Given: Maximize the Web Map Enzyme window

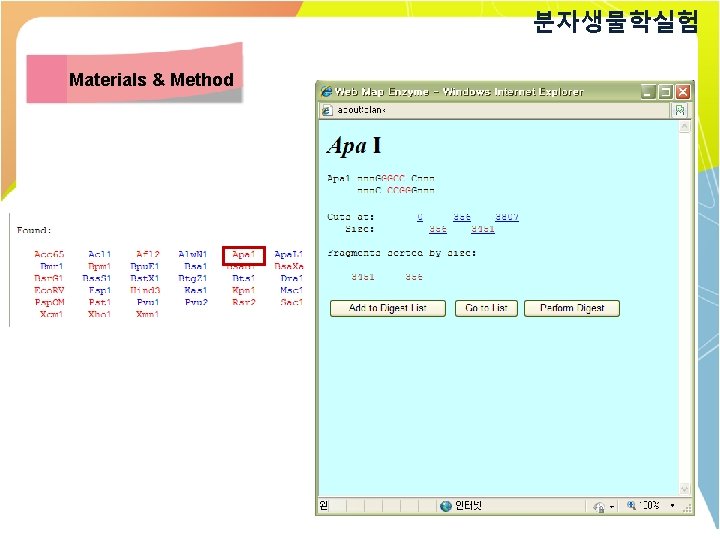Looking at the screenshot, I should (665, 92).
